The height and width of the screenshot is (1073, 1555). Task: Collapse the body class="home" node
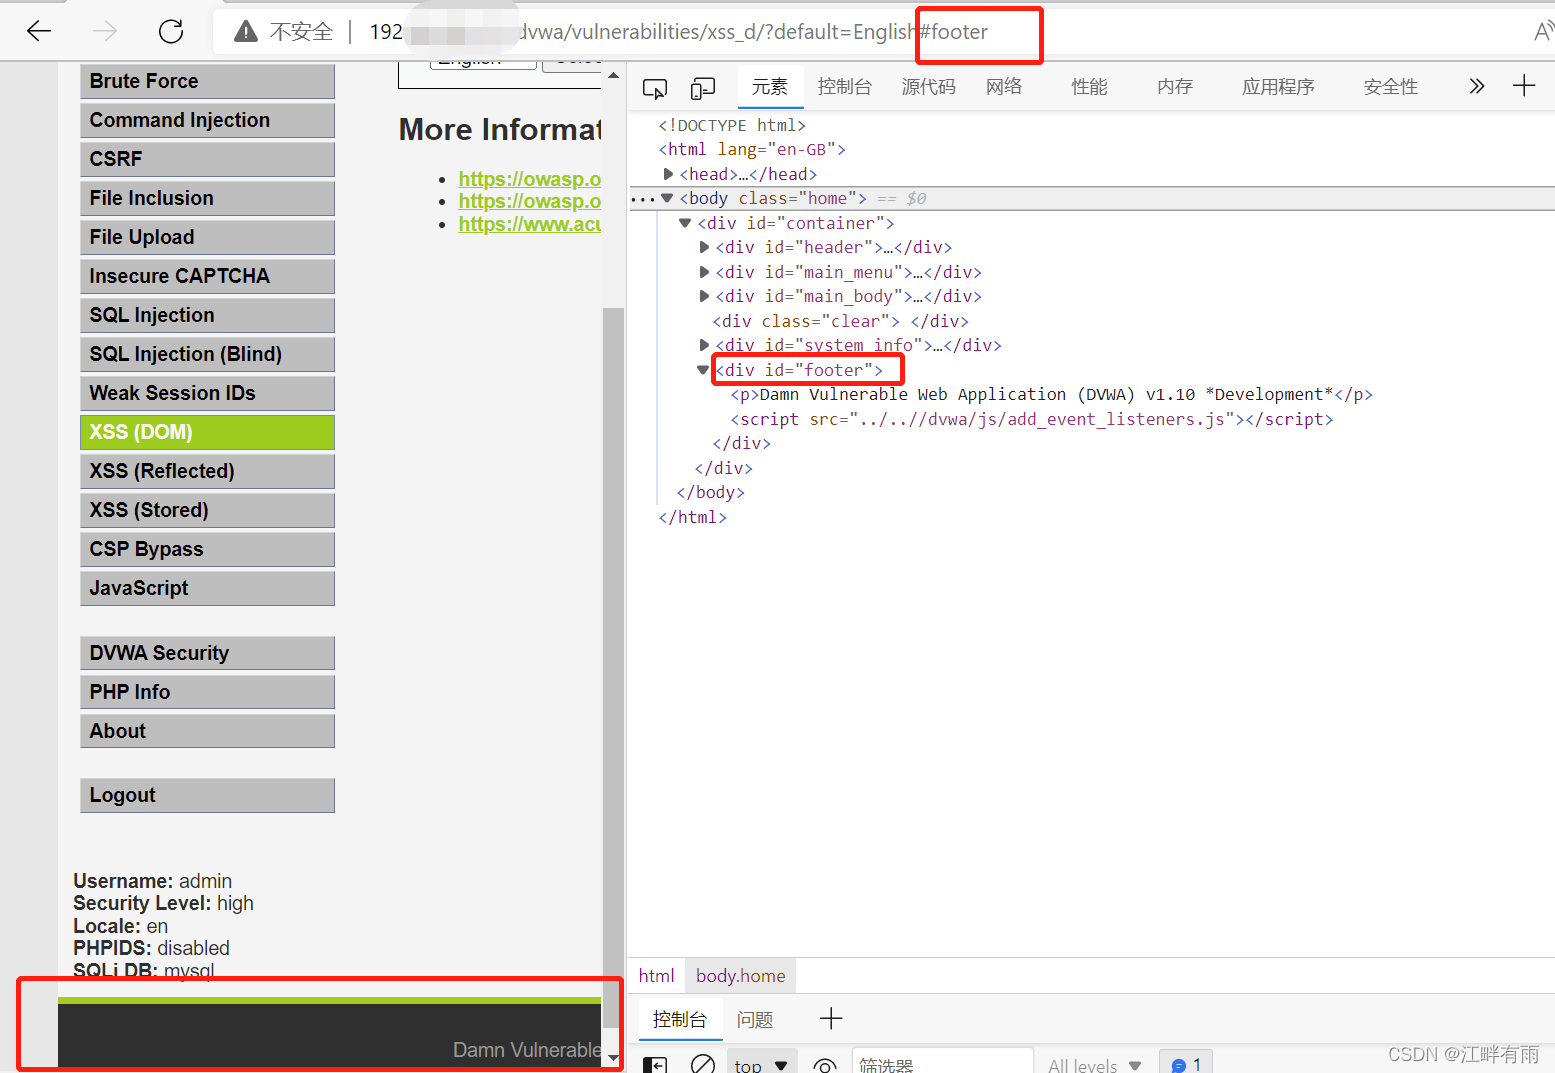pyautogui.click(x=667, y=198)
